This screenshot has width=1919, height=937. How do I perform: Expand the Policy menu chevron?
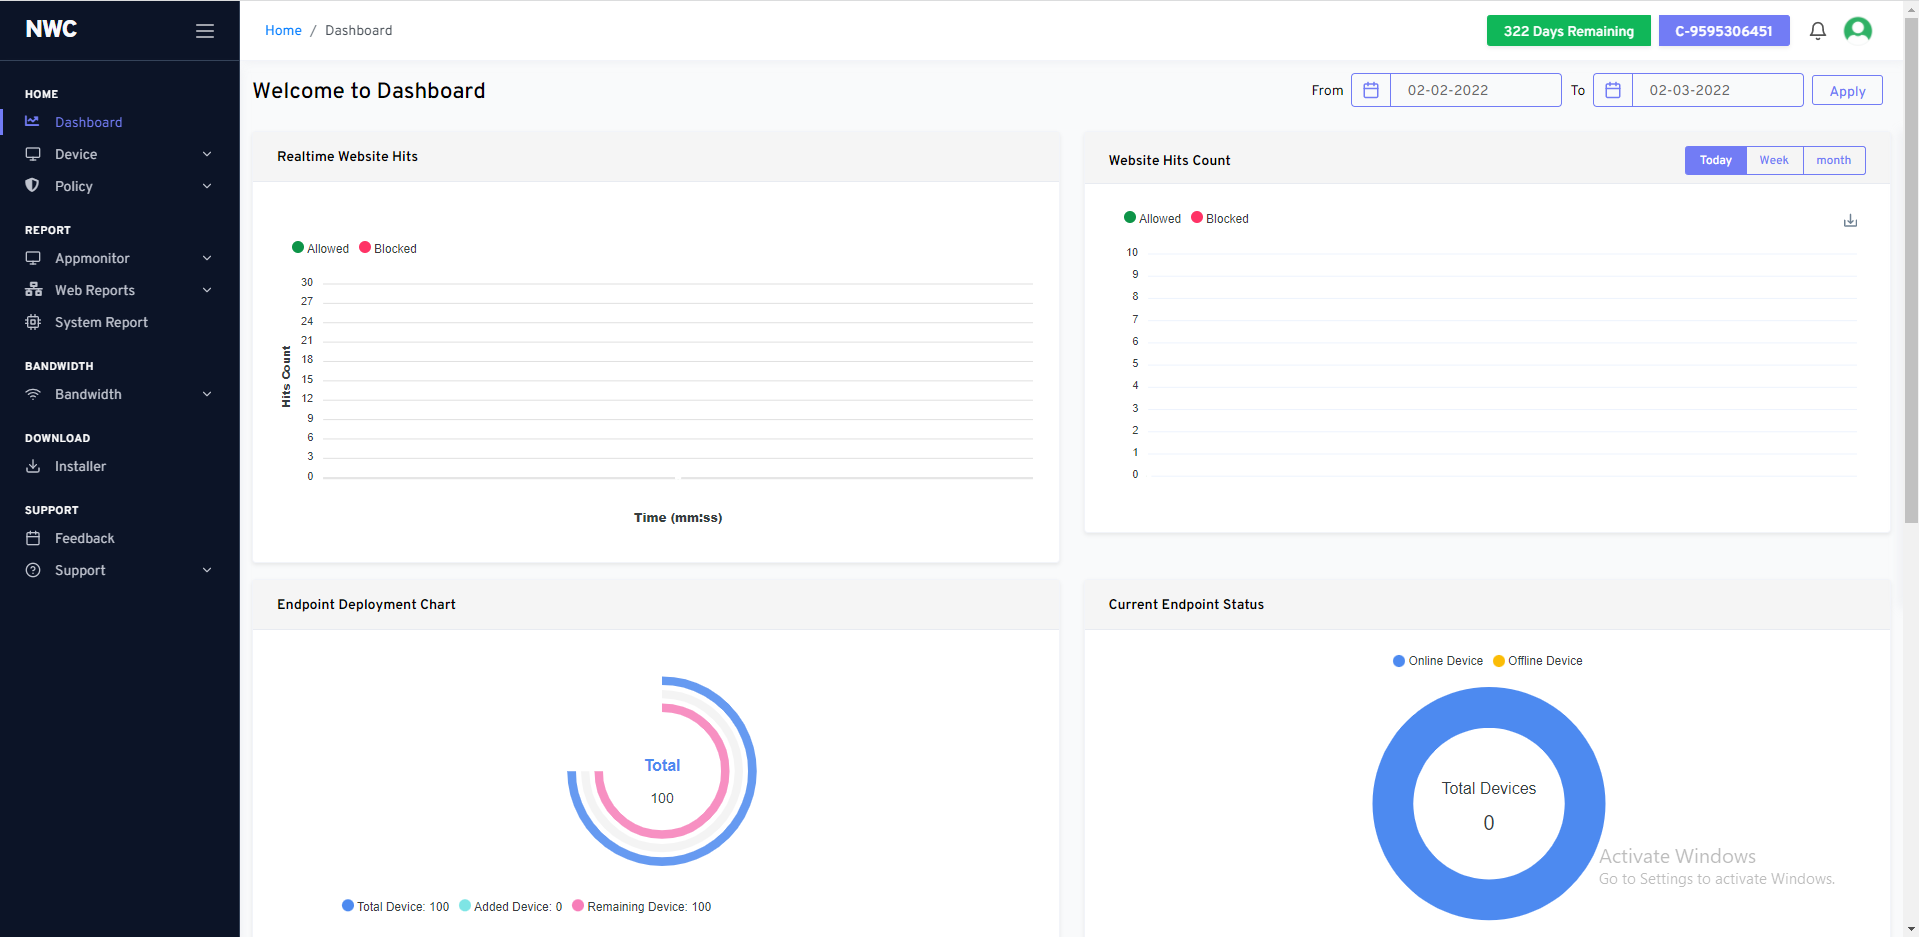point(207,186)
